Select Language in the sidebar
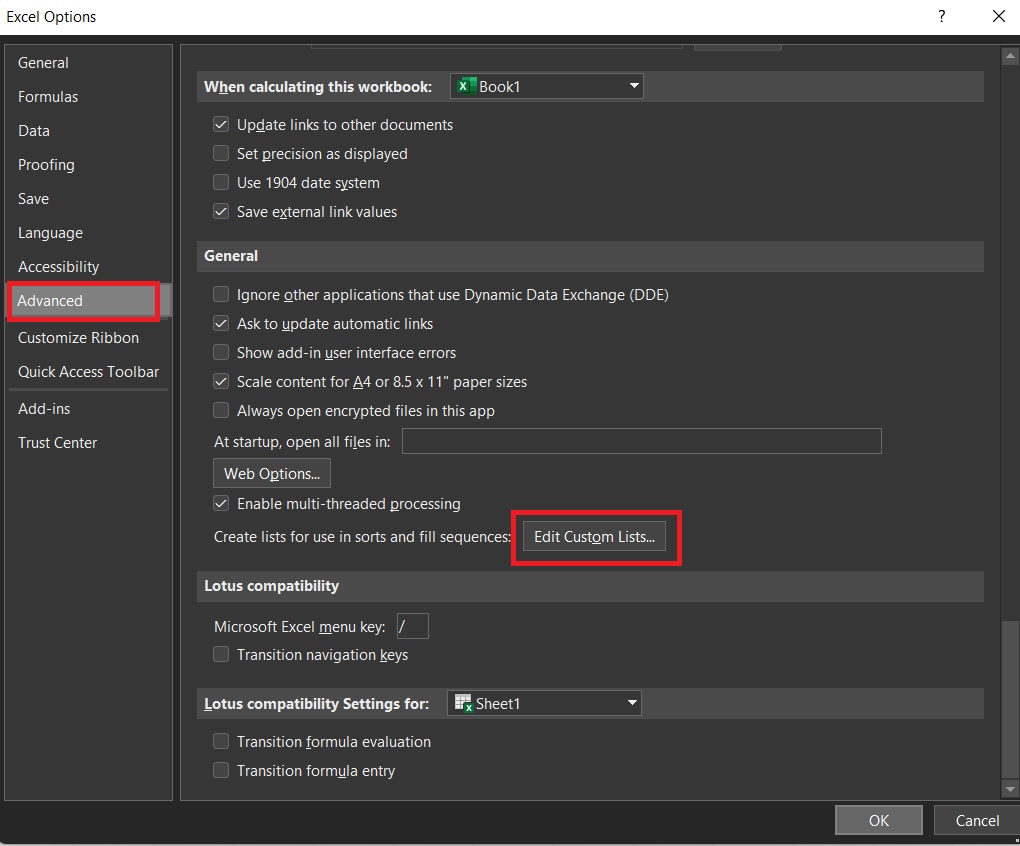Viewport: 1020px width, 846px height. pos(50,233)
